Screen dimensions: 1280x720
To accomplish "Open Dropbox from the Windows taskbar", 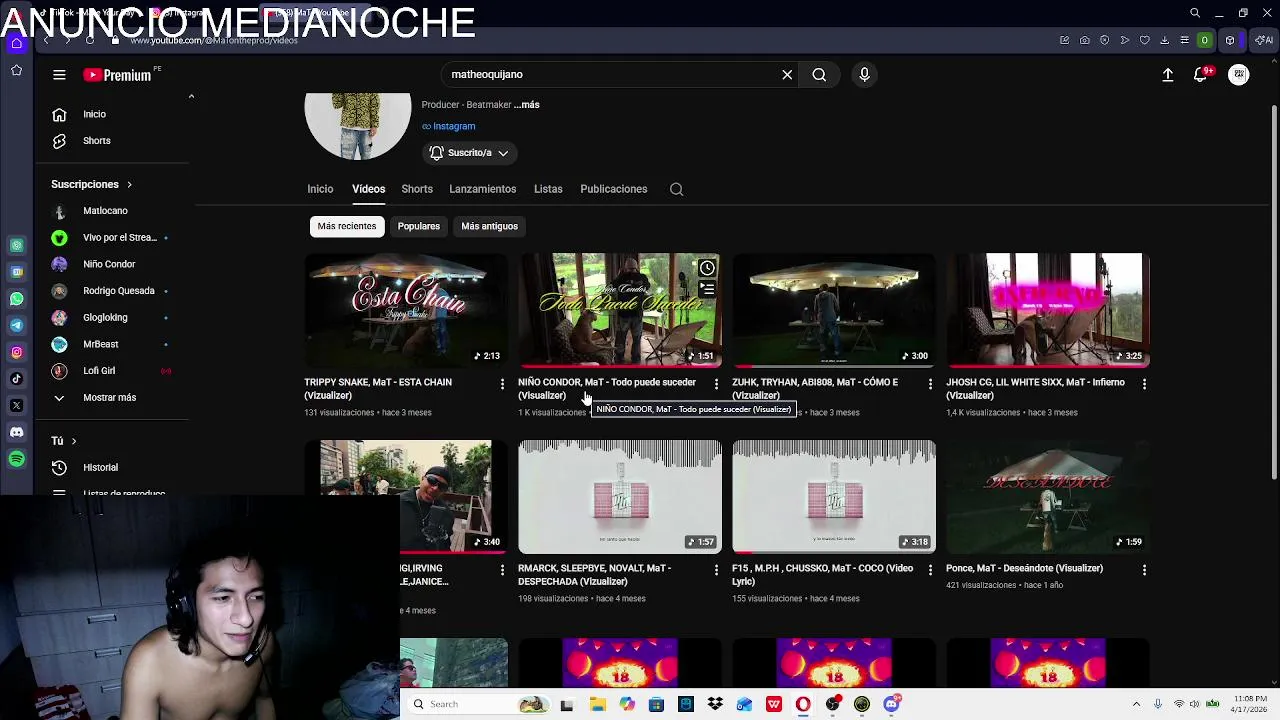I will pyautogui.click(x=715, y=704).
